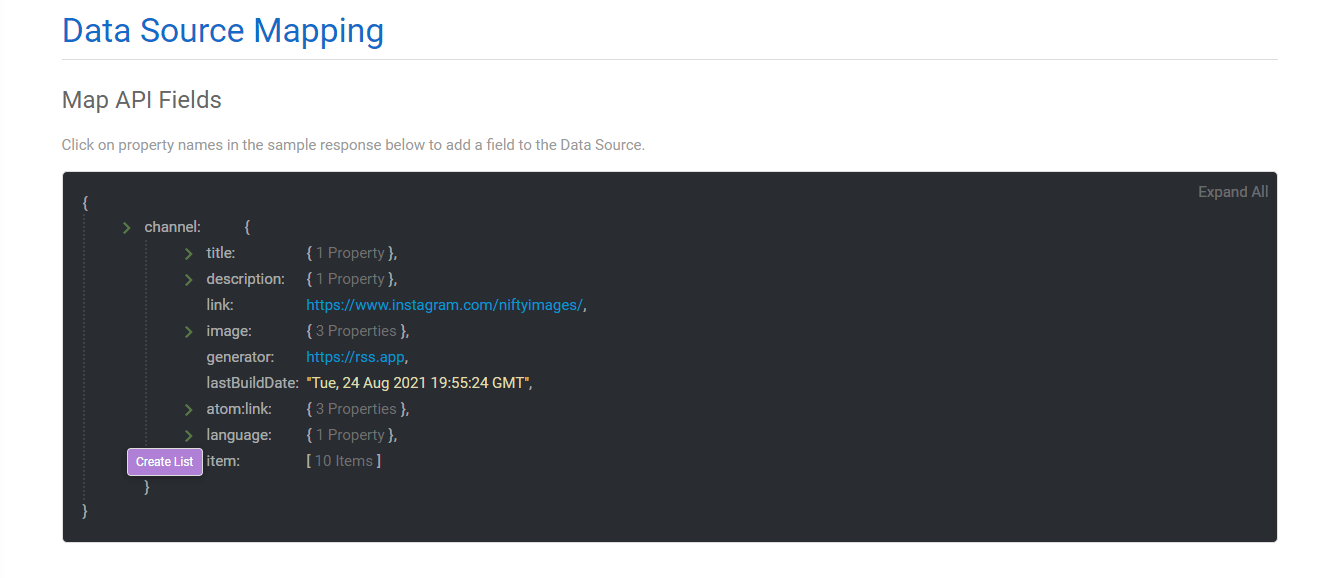Open the rss.app generator link

pyautogui.click(x=355, y=357)
